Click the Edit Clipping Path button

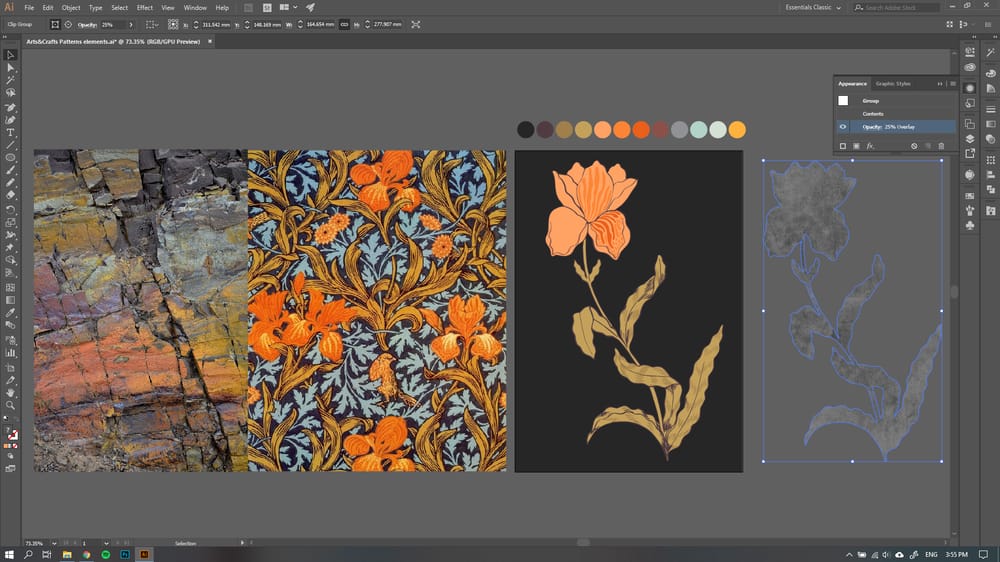click(x=55, y=24)
